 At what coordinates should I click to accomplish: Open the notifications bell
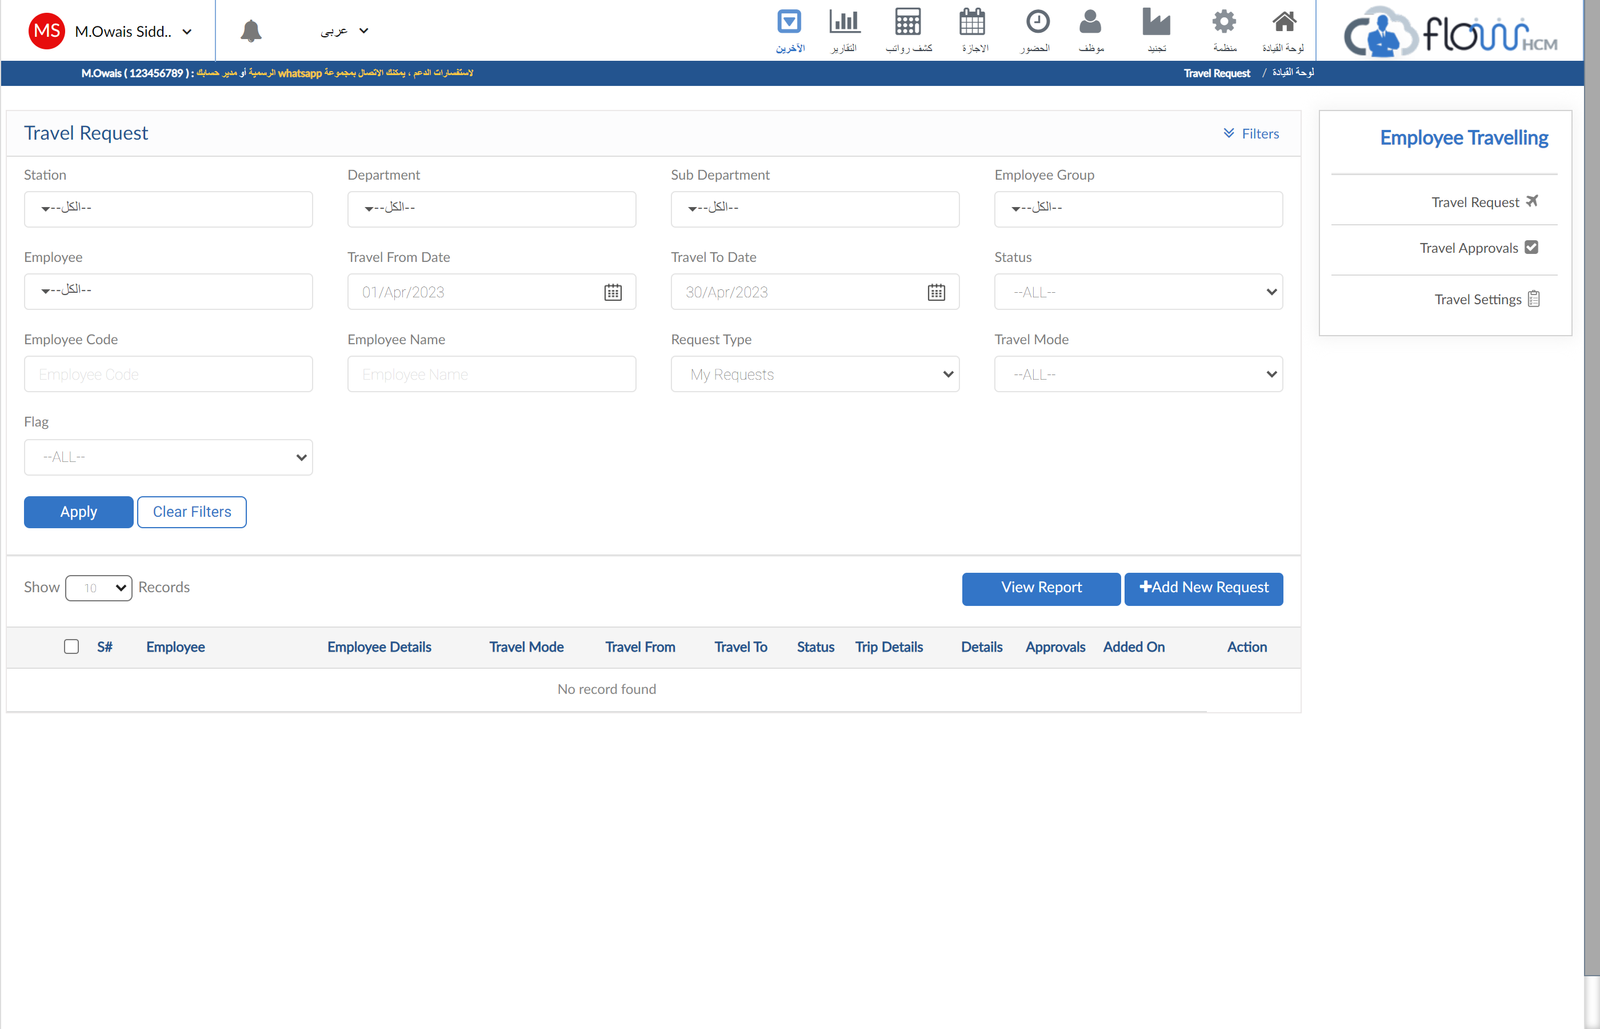[251, 31]
